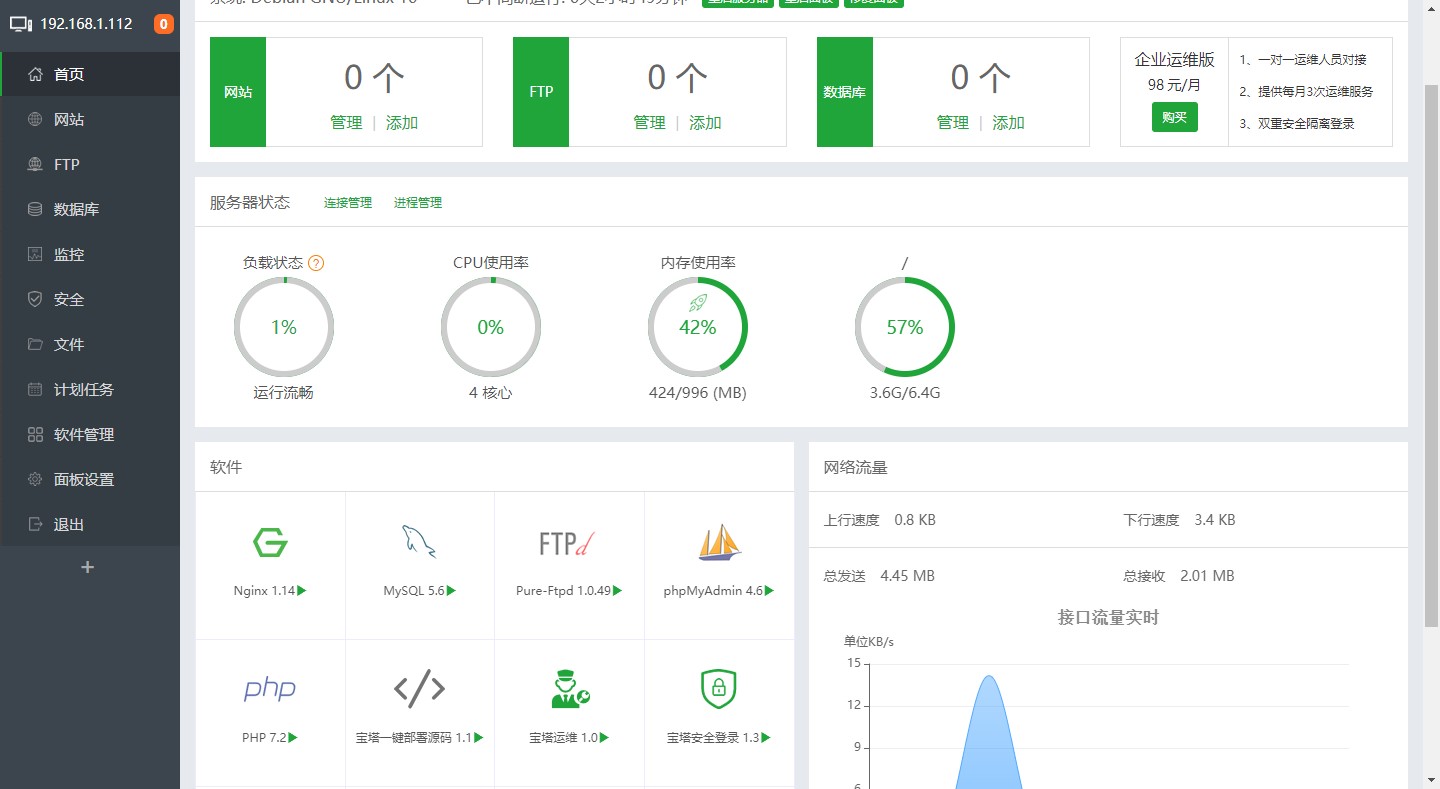
Task: Switch to 首页 home in the sidebar menu
Action: pyautogui.click(x=34, y=74)
